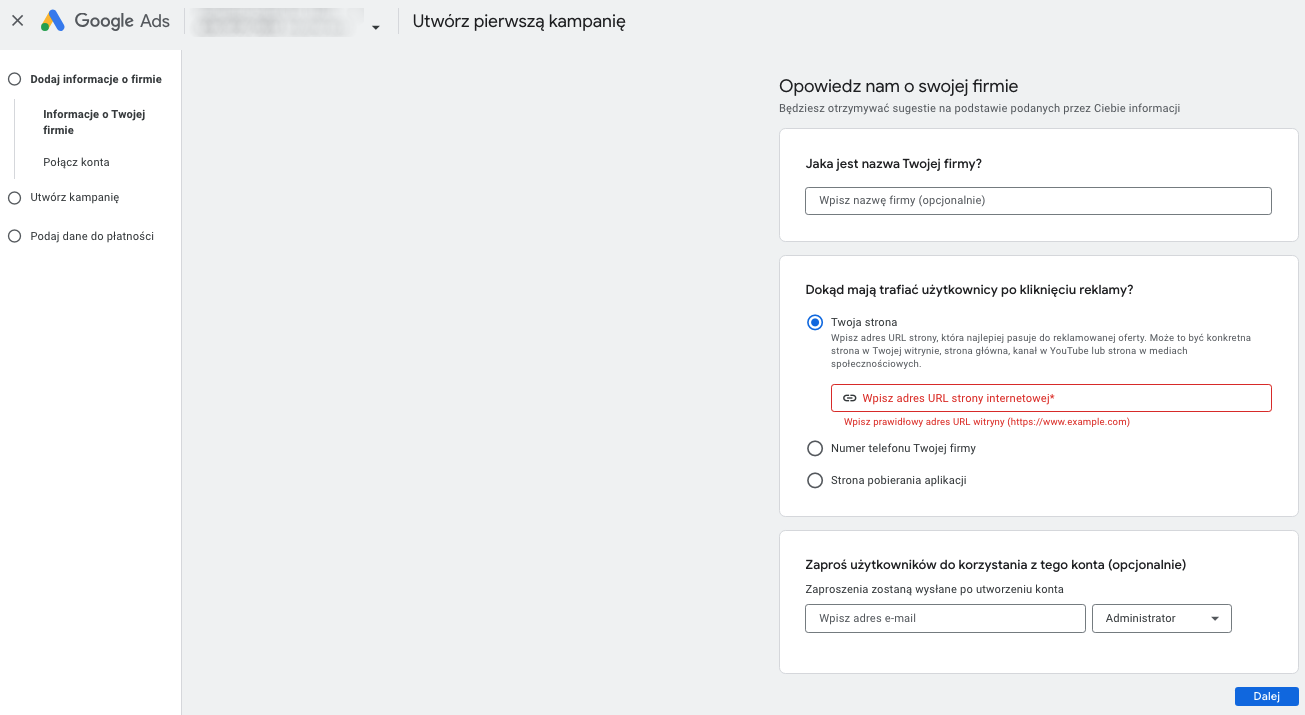Click the website URL input field
Screen dimensions: 1305x715
tap(1050, 397)
